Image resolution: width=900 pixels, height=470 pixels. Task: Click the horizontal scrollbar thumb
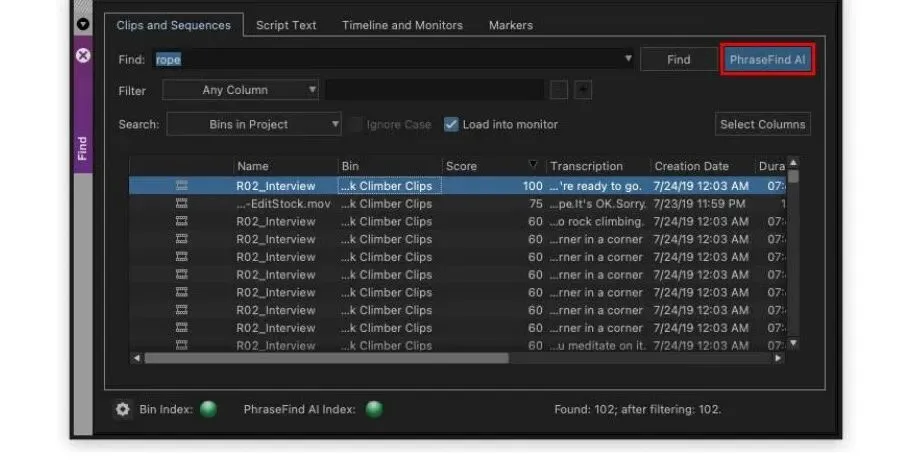(327, 358)
